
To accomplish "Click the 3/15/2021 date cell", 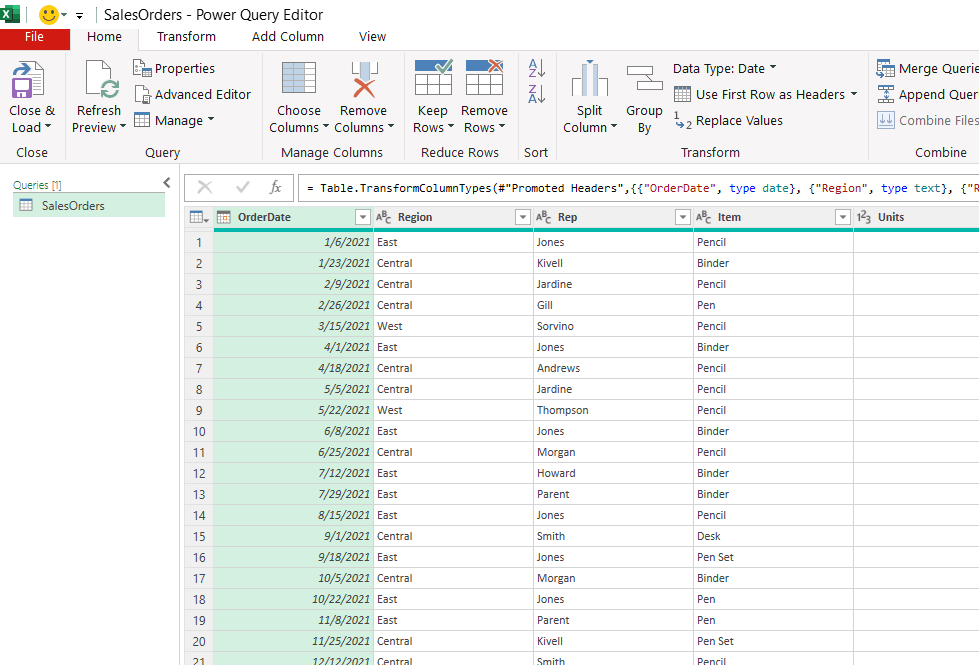I will point(293,326).
